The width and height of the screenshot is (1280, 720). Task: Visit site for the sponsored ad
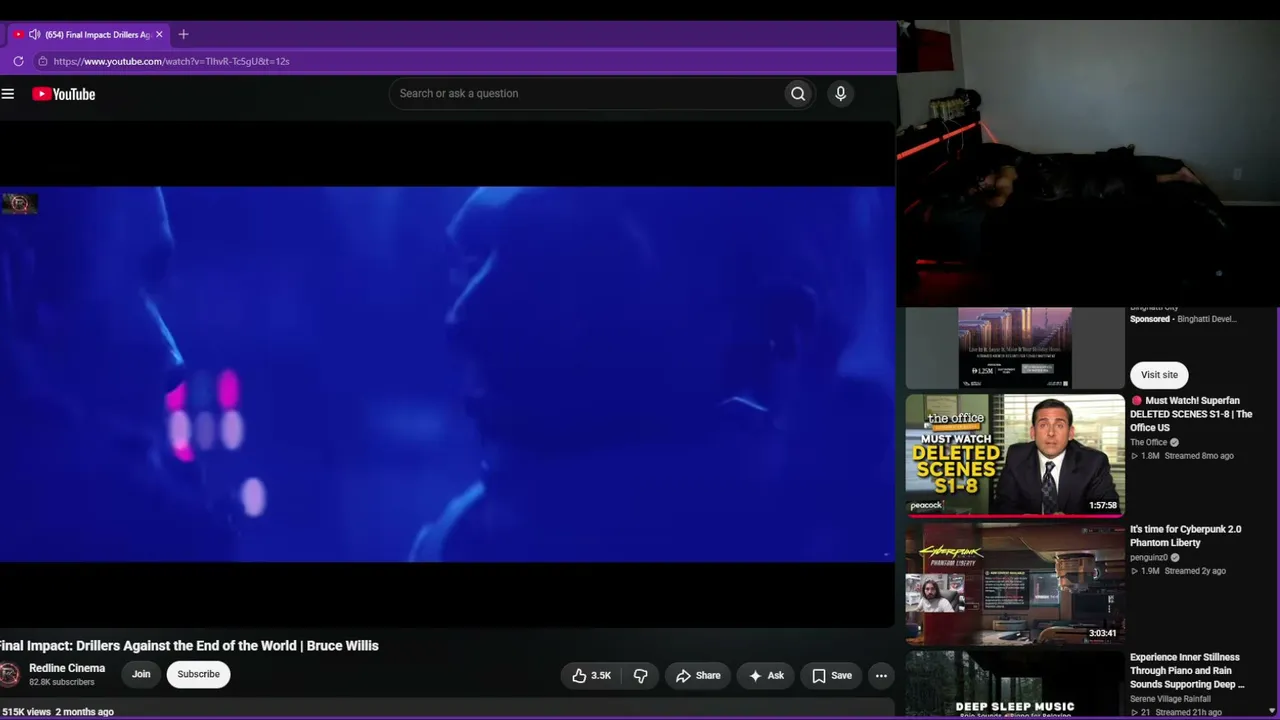click(1159, 375)
